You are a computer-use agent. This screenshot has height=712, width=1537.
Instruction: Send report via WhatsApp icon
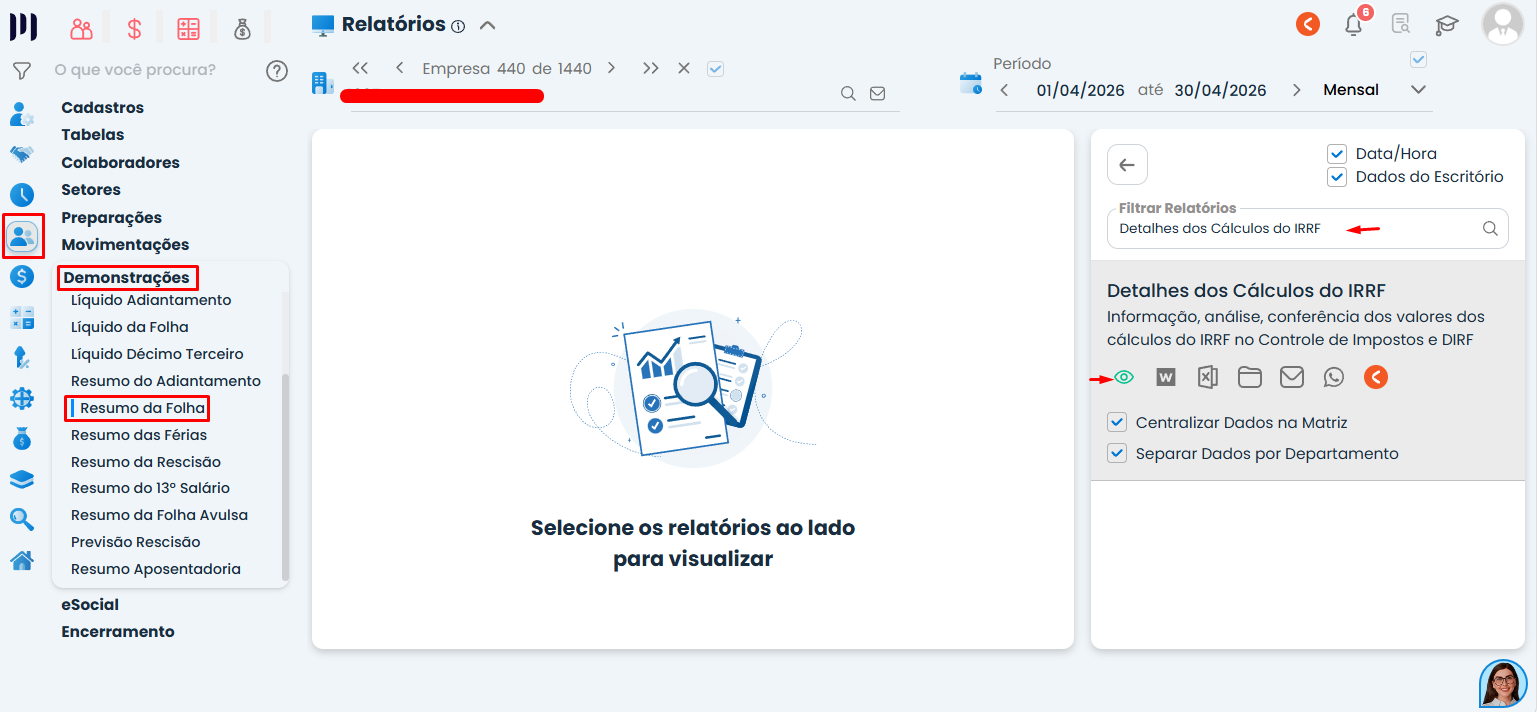click(x=1334, y=377)
